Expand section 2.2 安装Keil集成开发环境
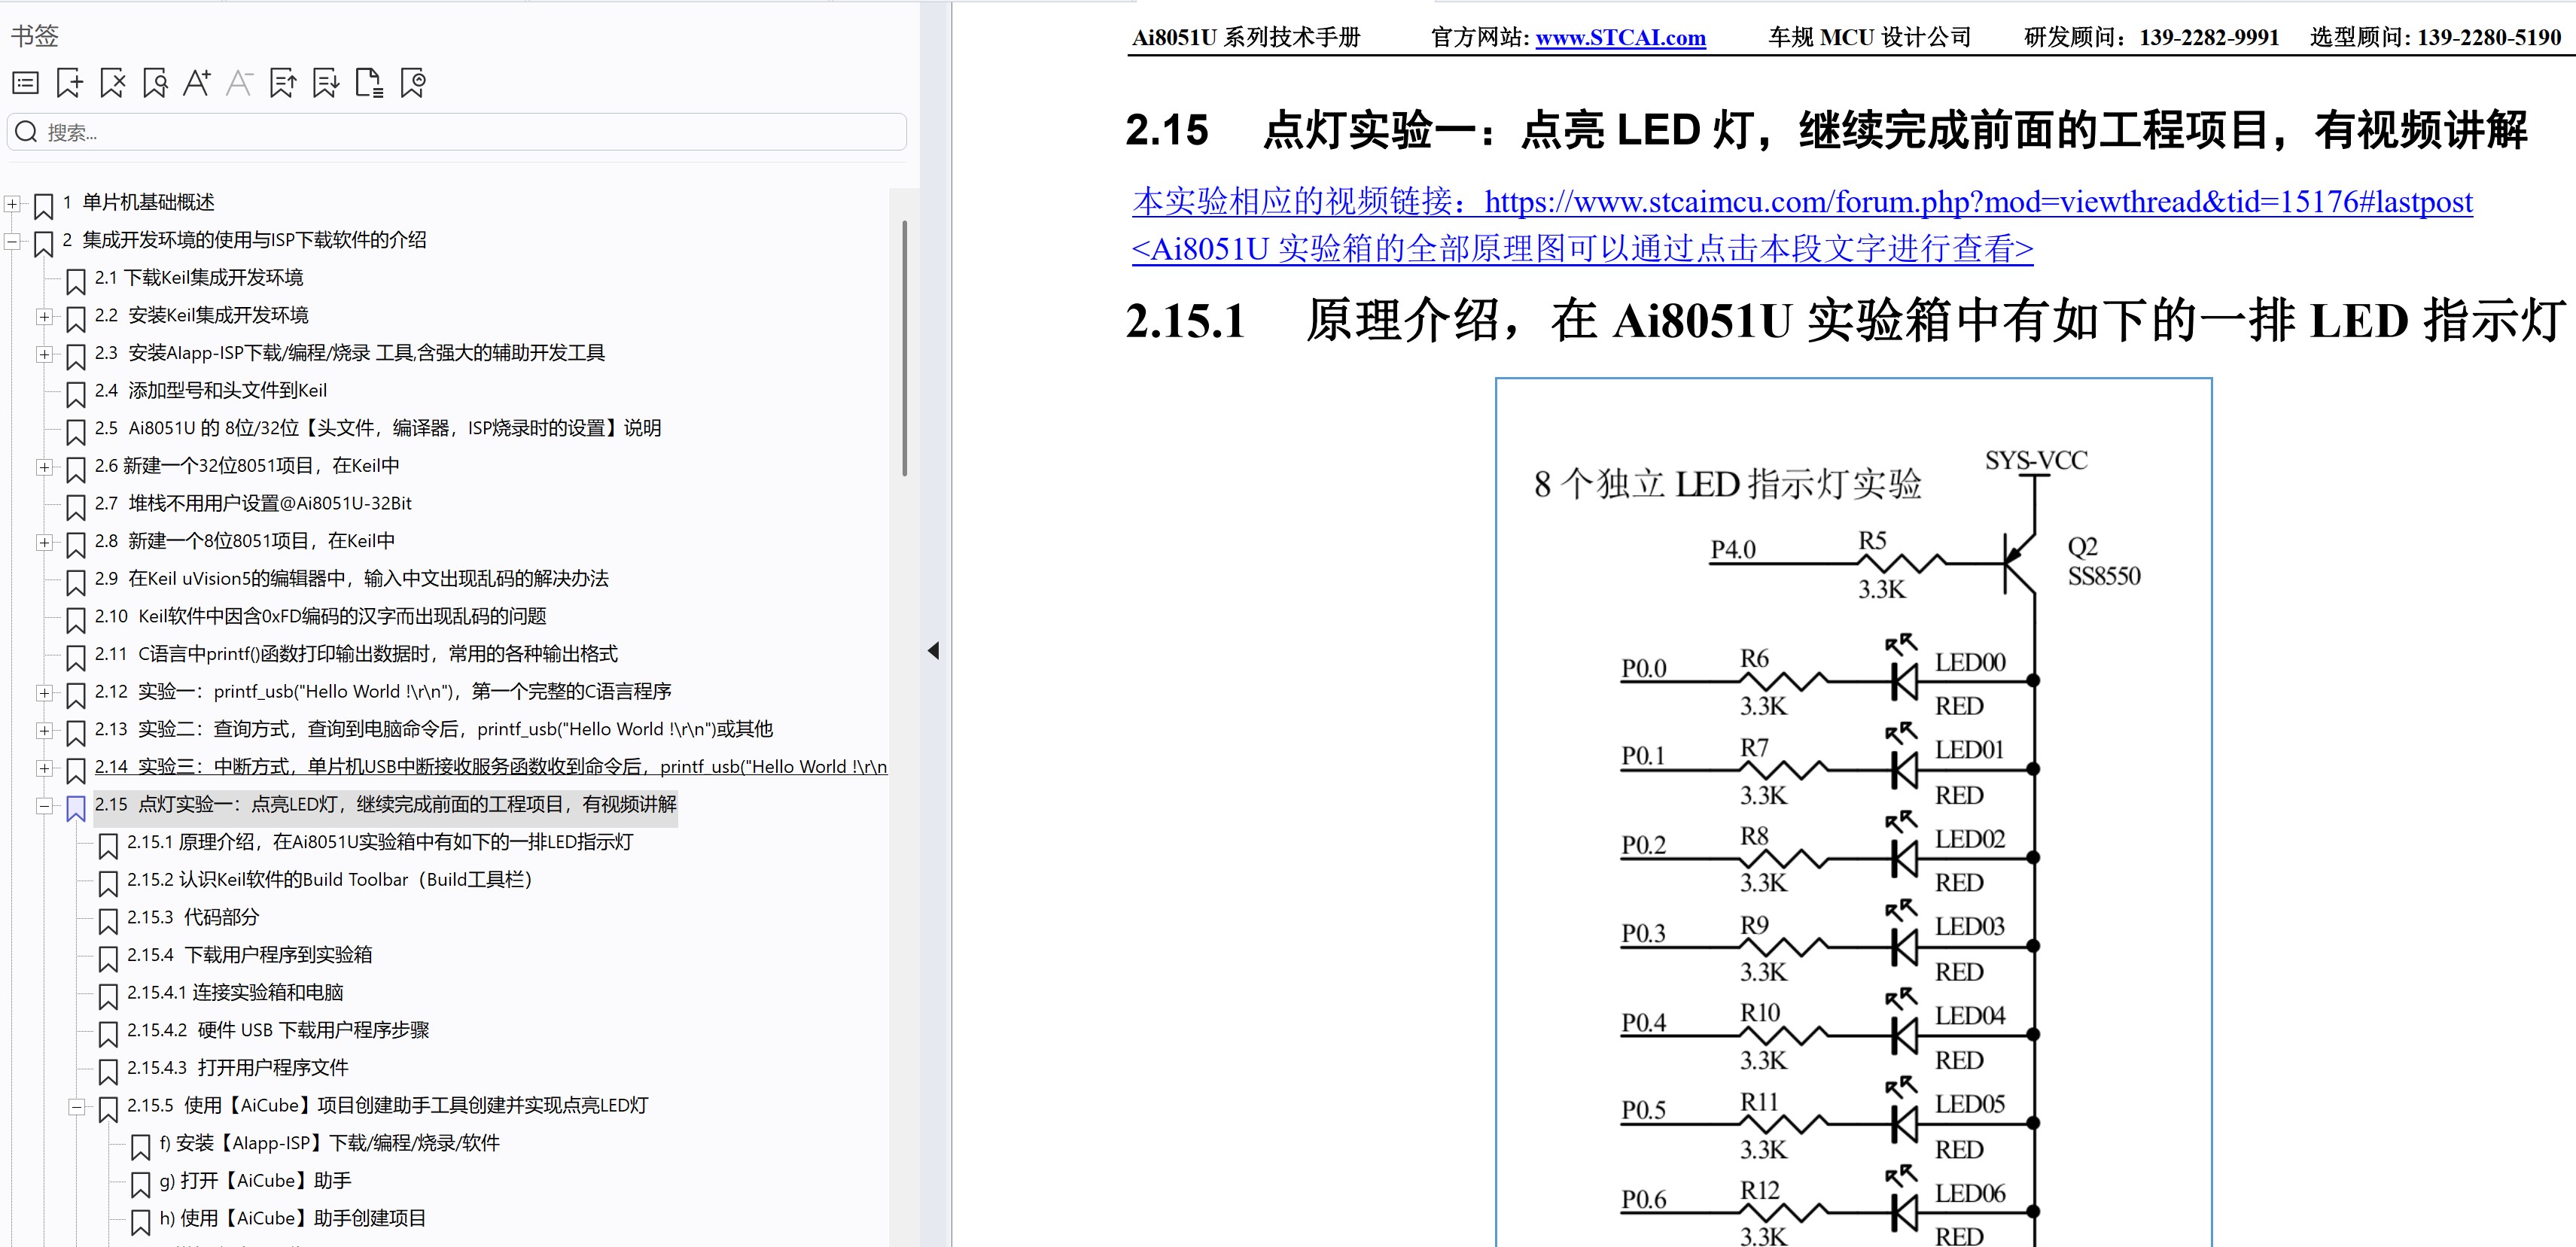2576x1247 pixels. [x=44, y=317]
